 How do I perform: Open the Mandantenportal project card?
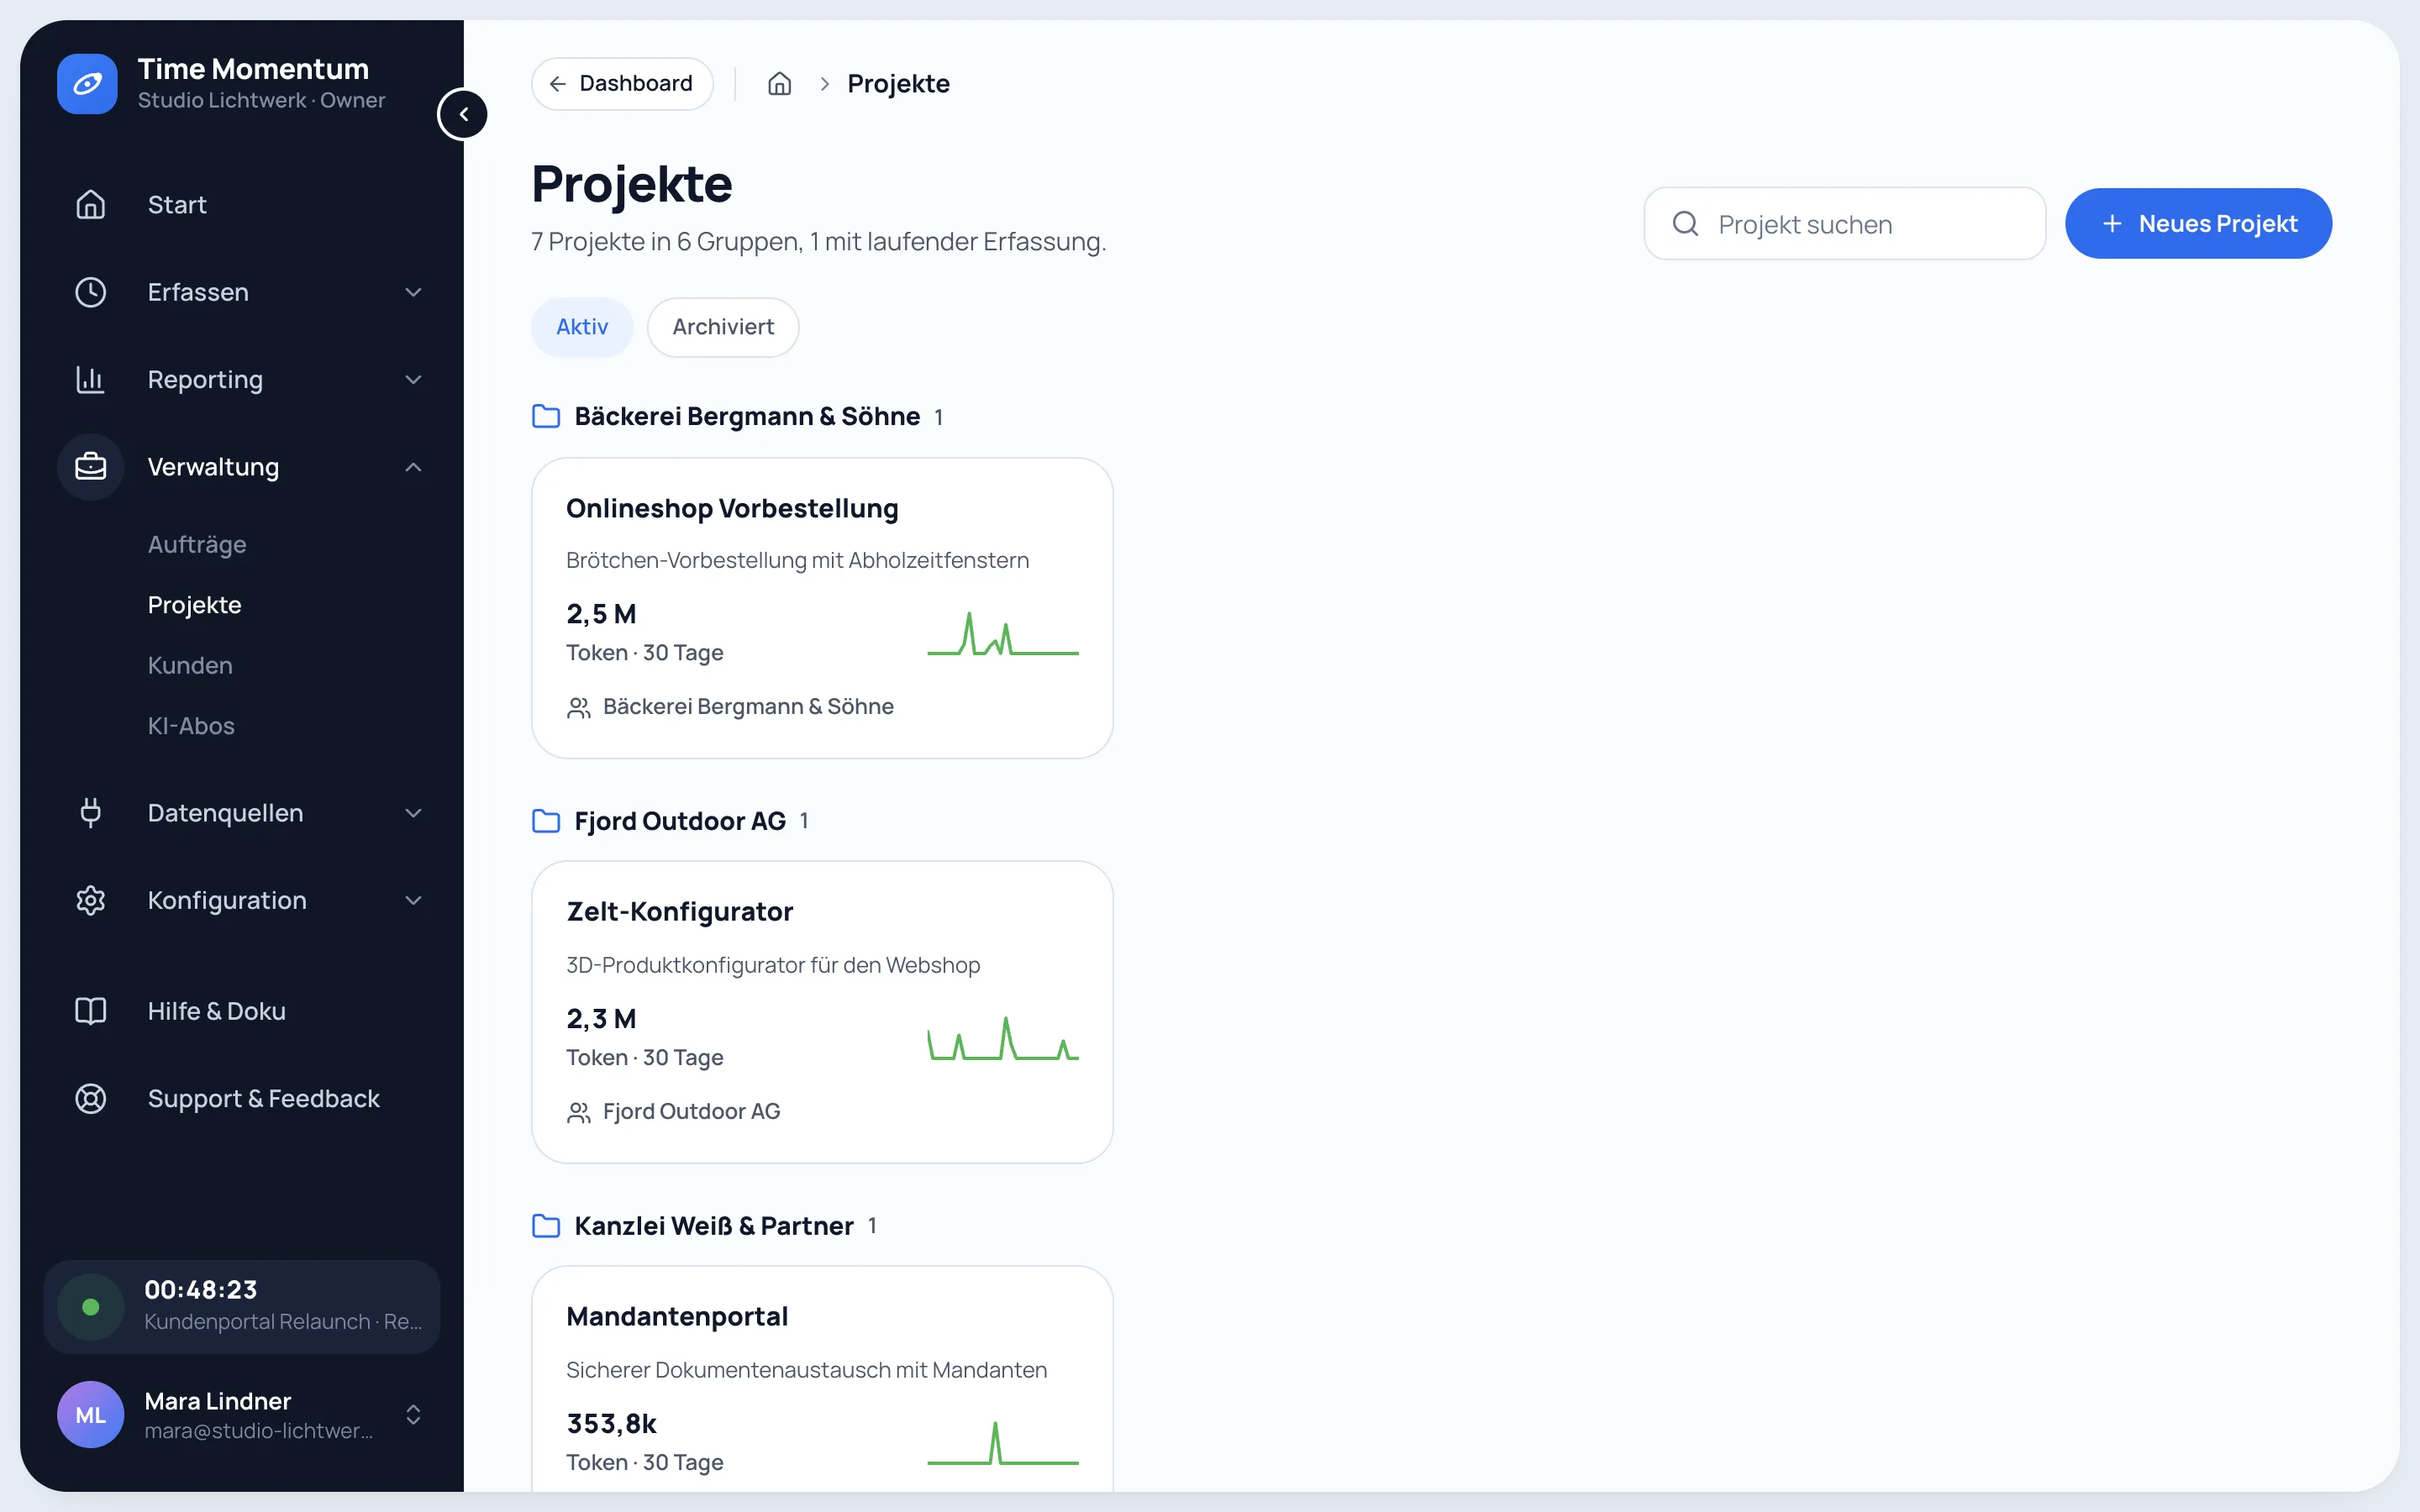coord(822,1380)
